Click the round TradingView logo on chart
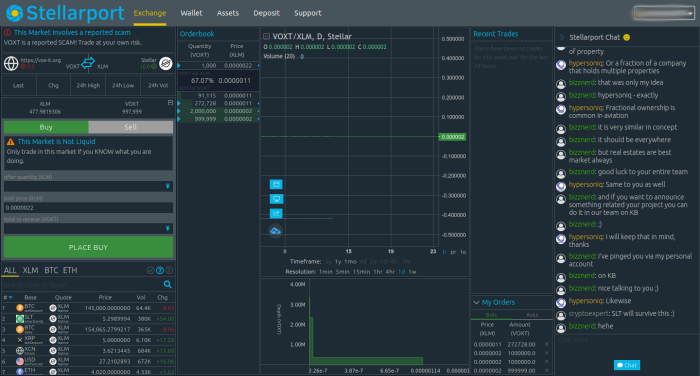This screenshot has width=700, height=376. (275, 231)
